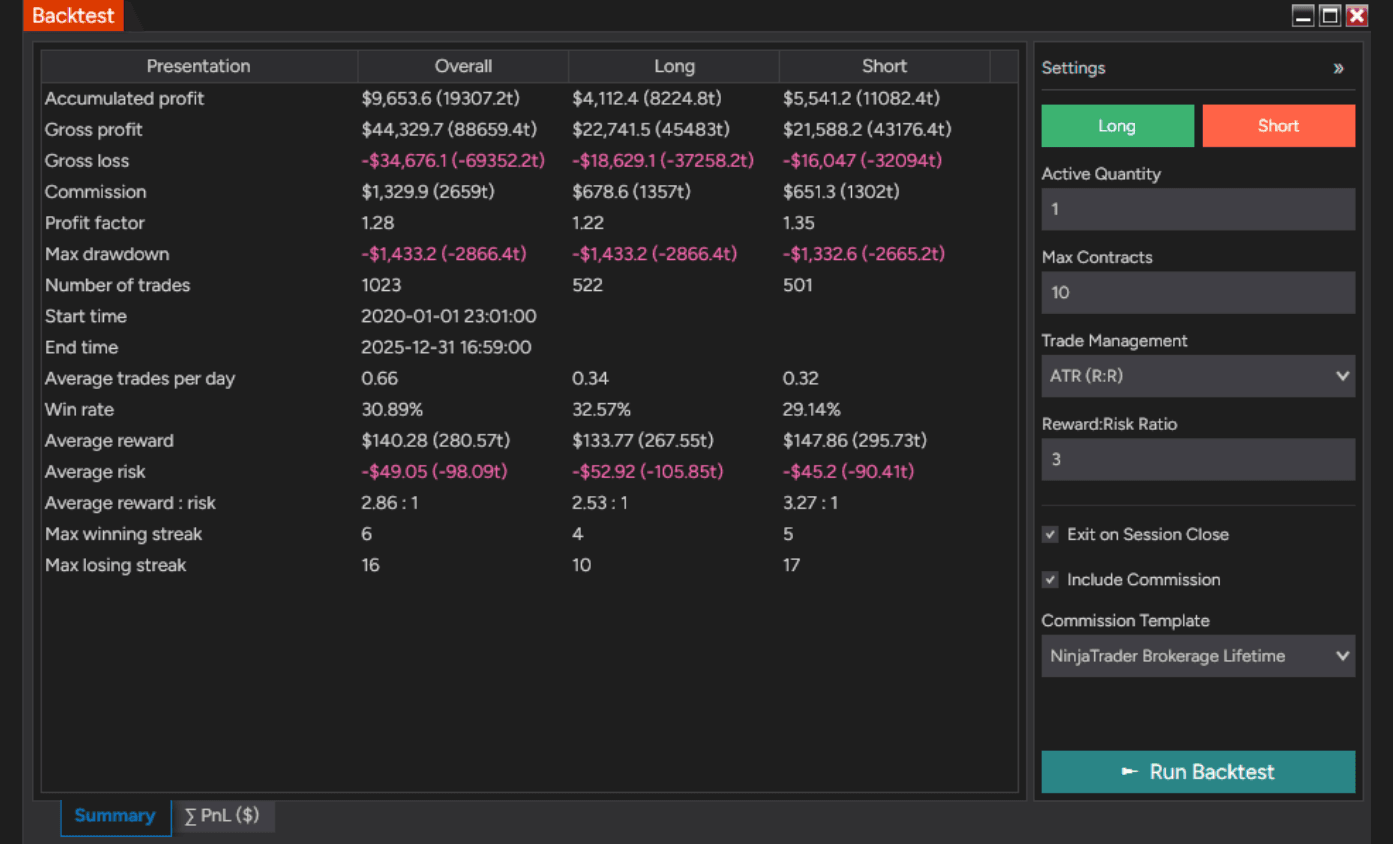Select overall profit factor 1.28
This screenshot has height=844, width=1393.
click(378, 223)
